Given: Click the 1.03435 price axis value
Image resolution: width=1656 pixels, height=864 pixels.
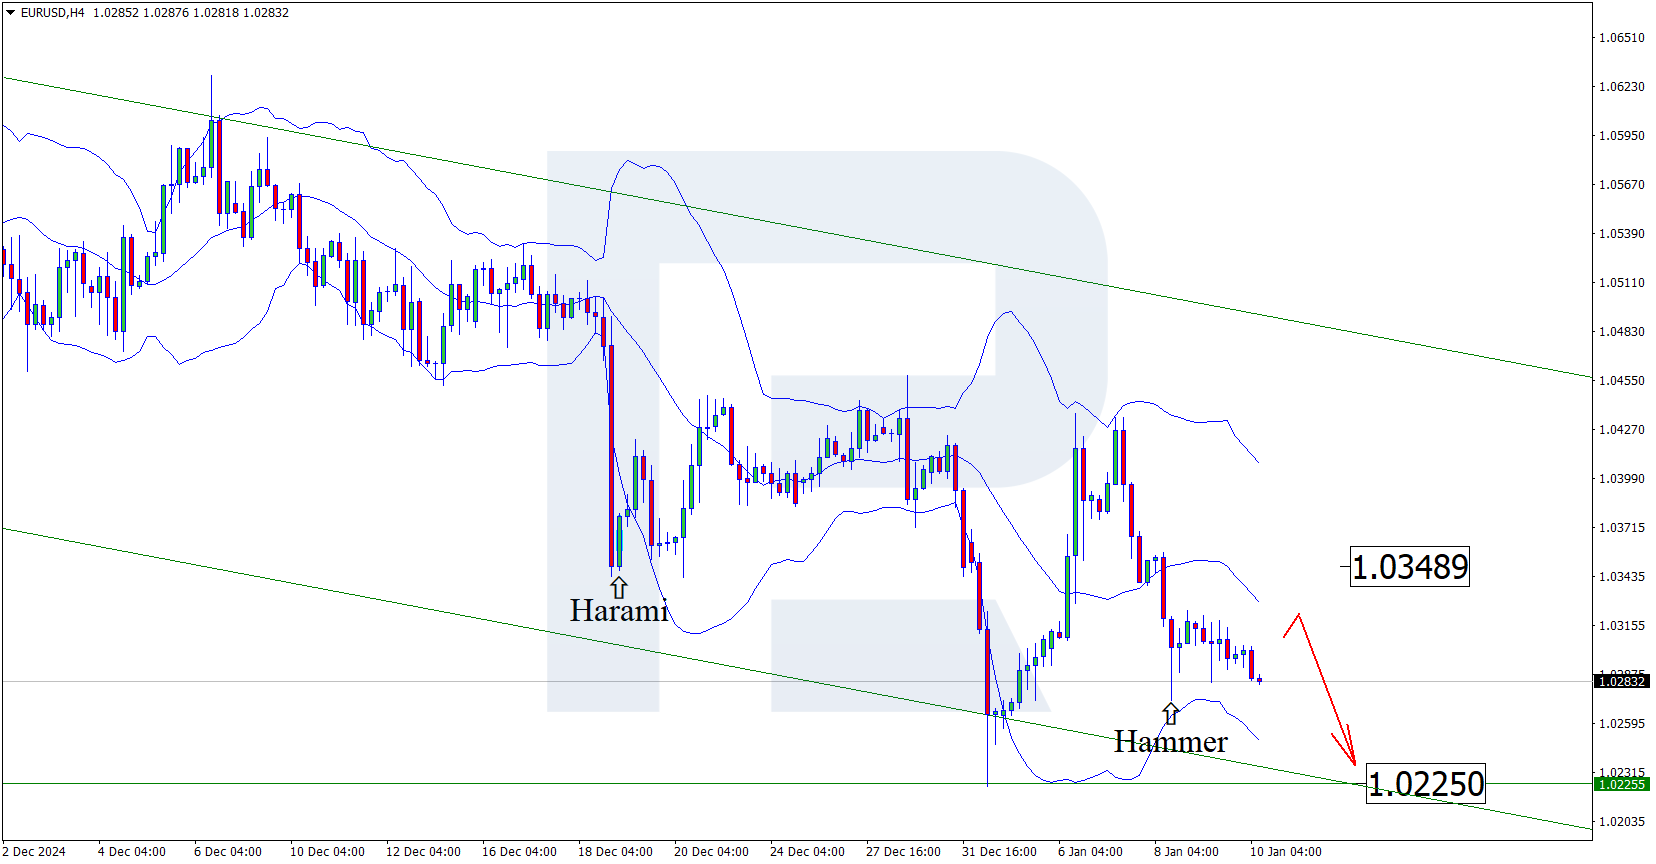Looking at the screenshot, I should click(1621, 577).
